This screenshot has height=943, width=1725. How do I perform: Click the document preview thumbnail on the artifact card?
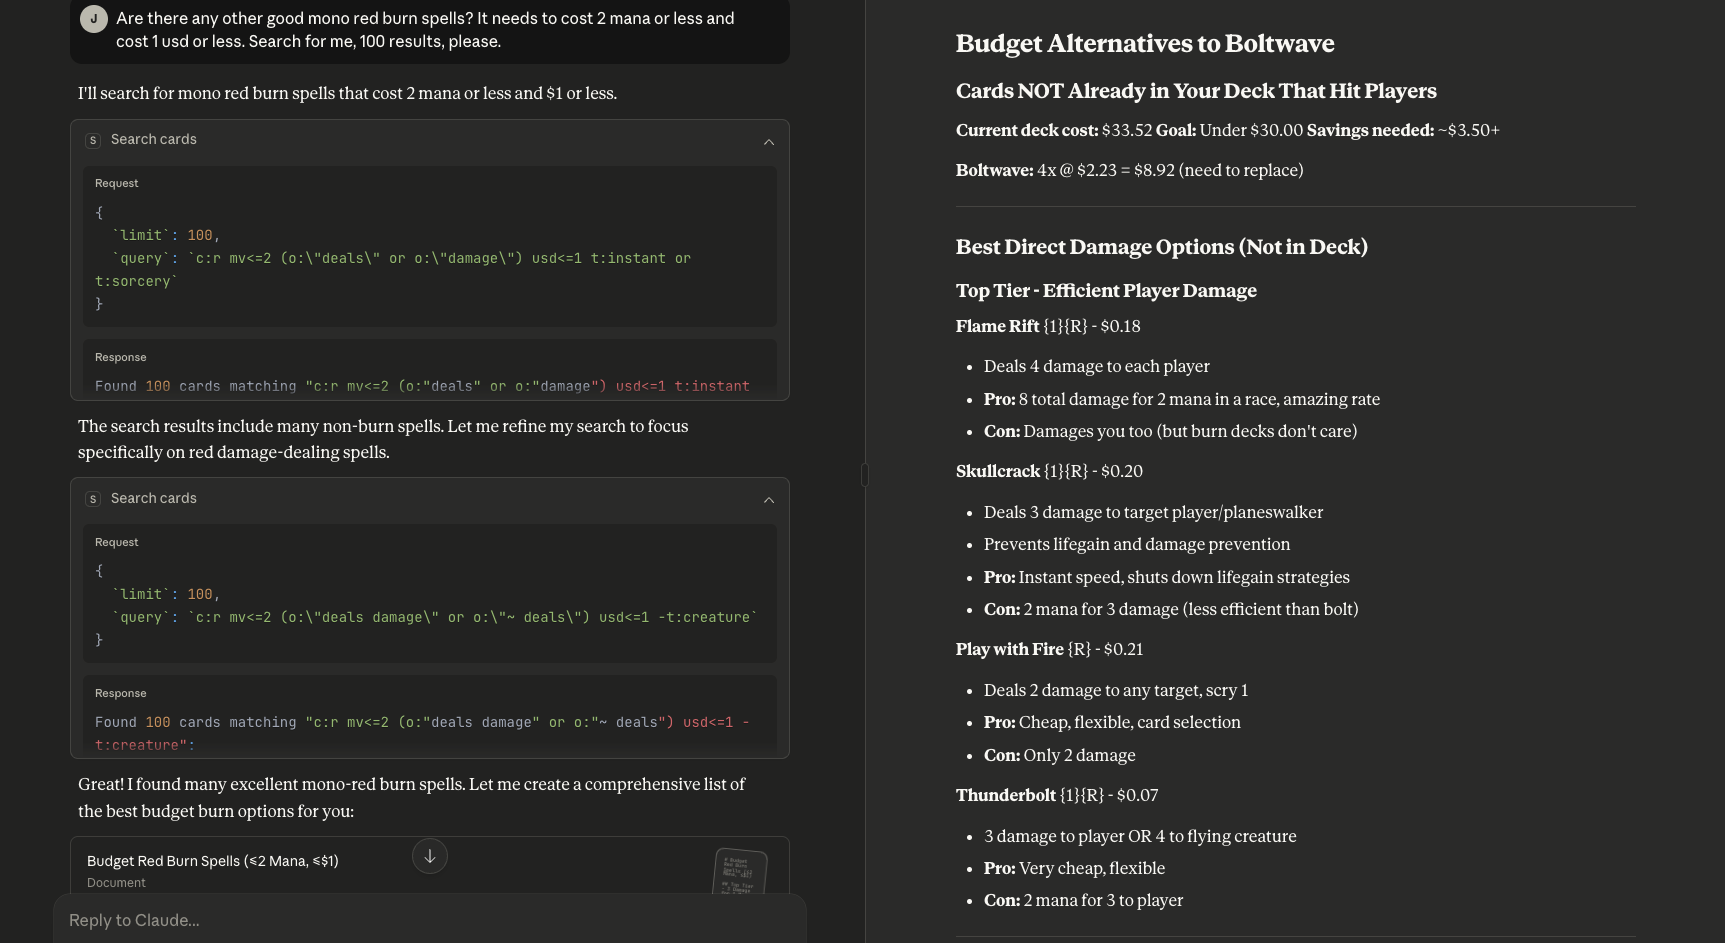point(738,880)
